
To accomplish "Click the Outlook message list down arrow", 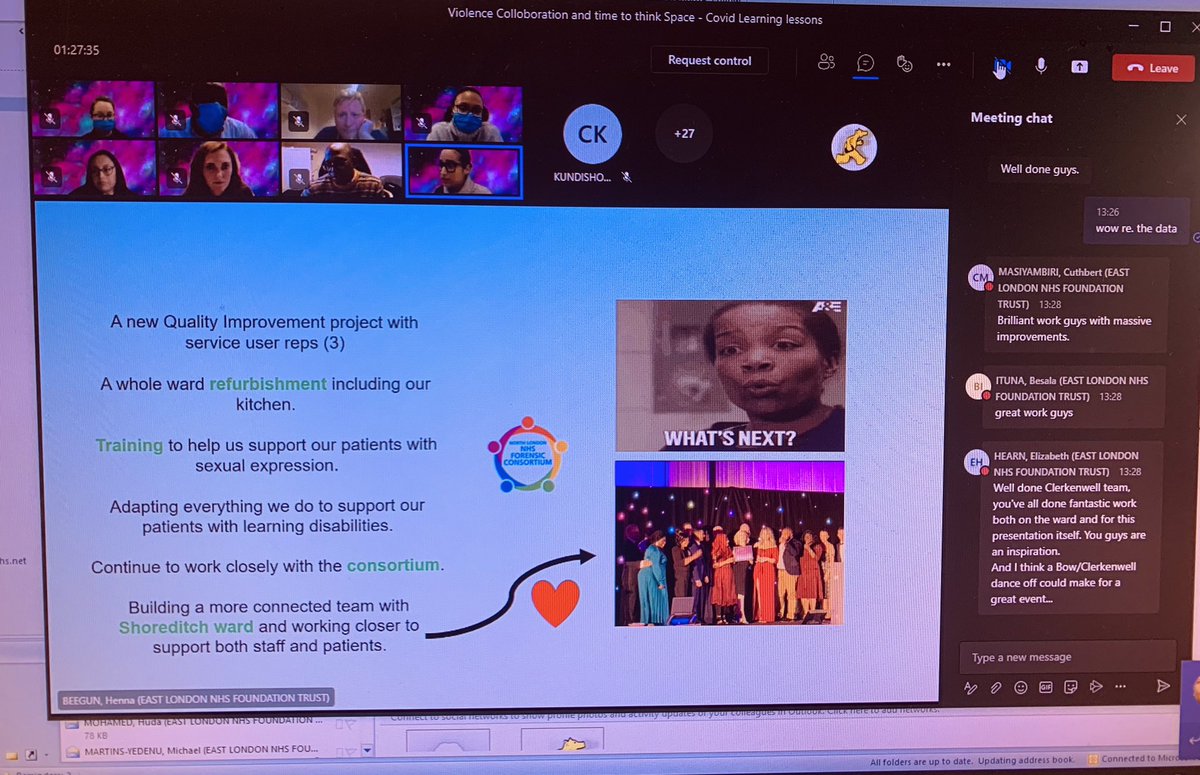I will click(367, 750).
